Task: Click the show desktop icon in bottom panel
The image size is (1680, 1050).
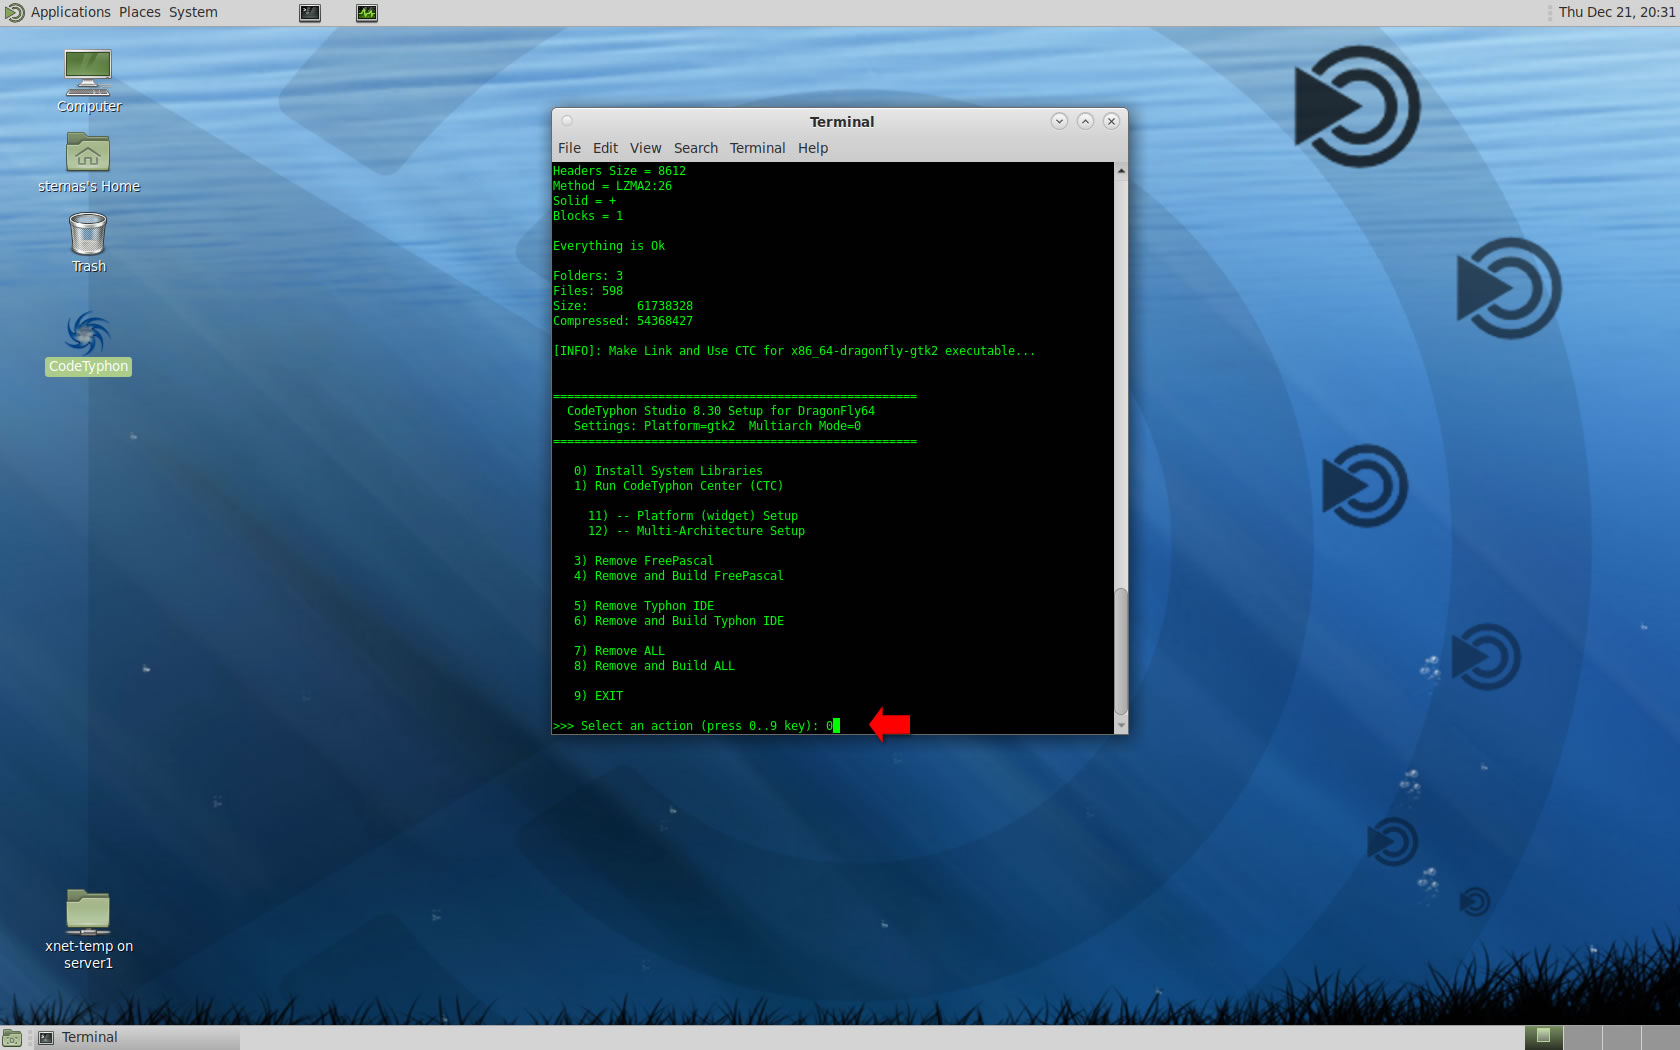Action: point(12,1038)
